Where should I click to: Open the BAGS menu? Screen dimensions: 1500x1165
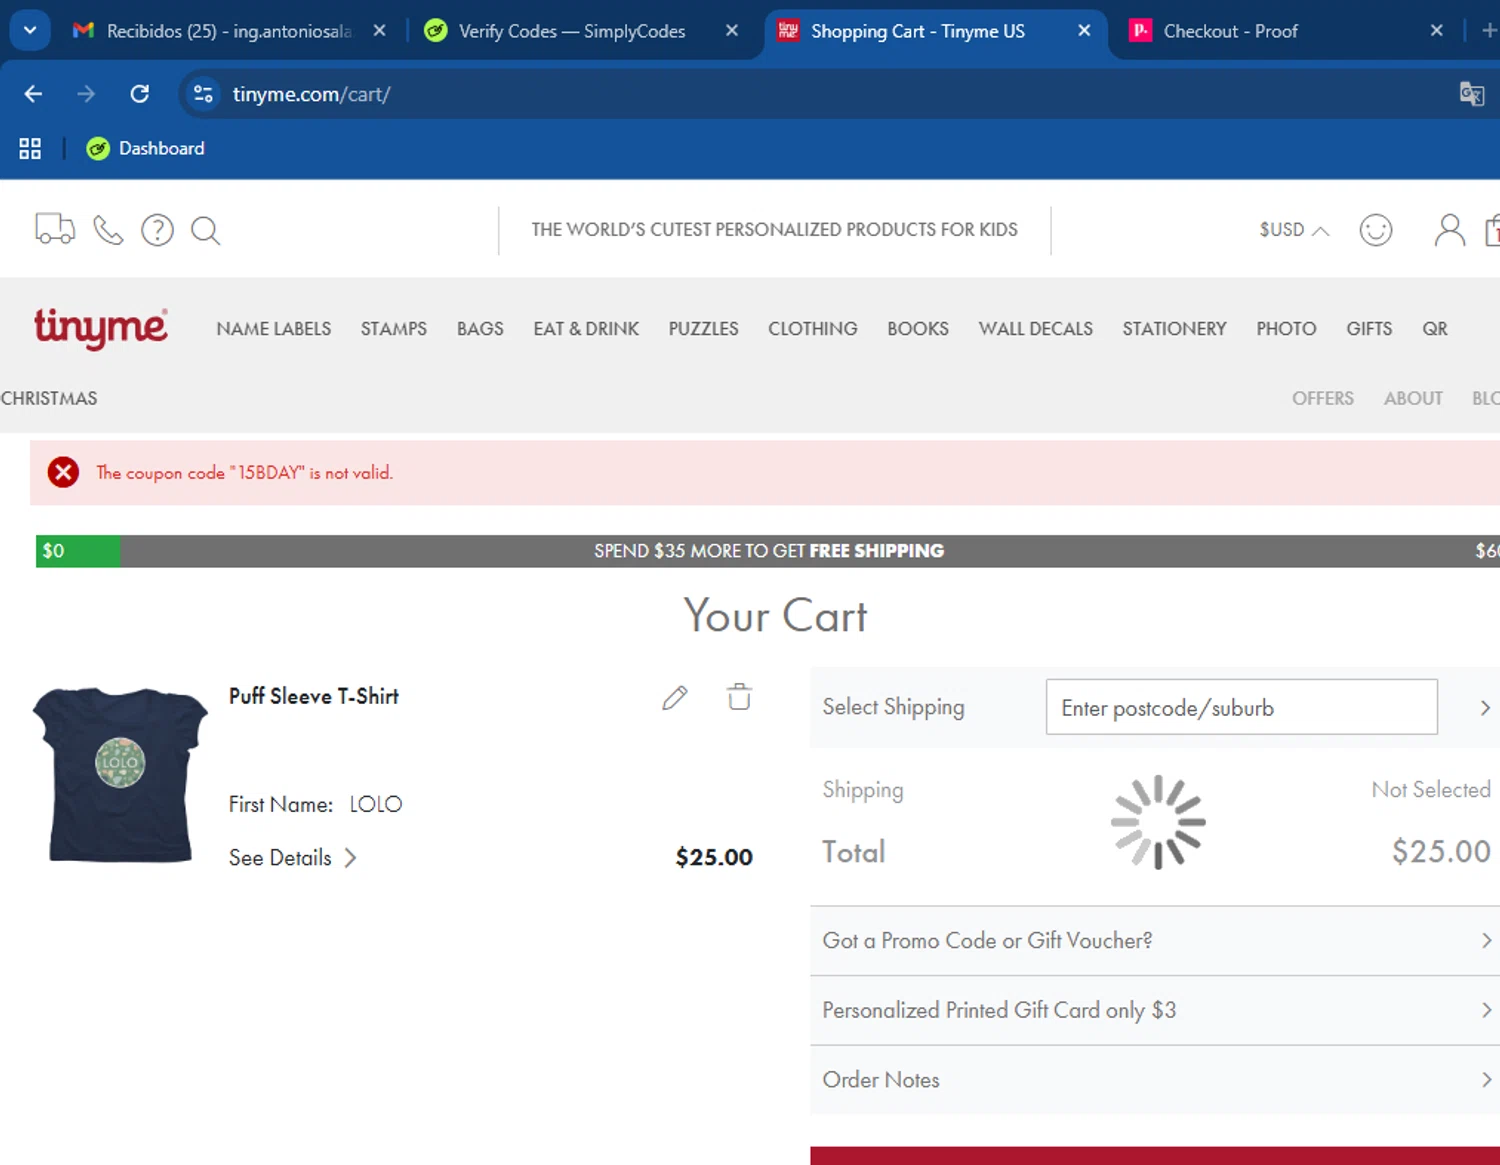pyautogui.click(x=480, y=329)
